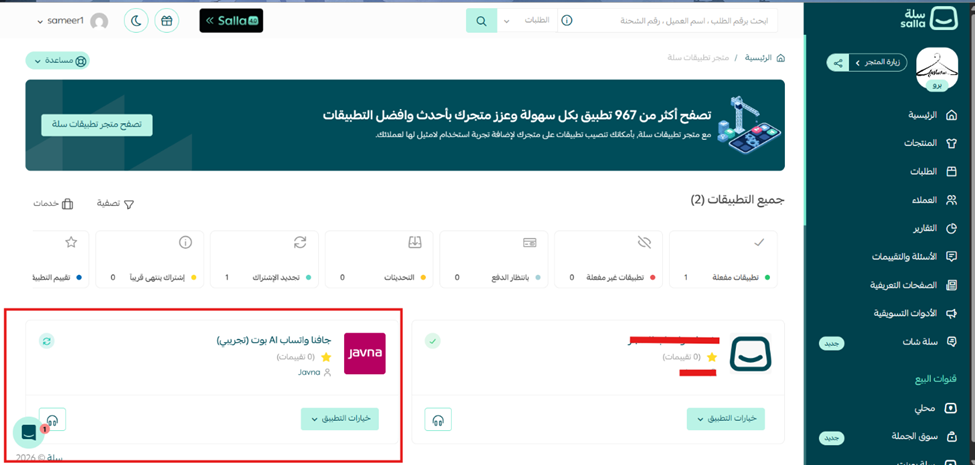
Task: Click the الأدوات التسويقية megaphone icon
Action: (x=951, y=313)
